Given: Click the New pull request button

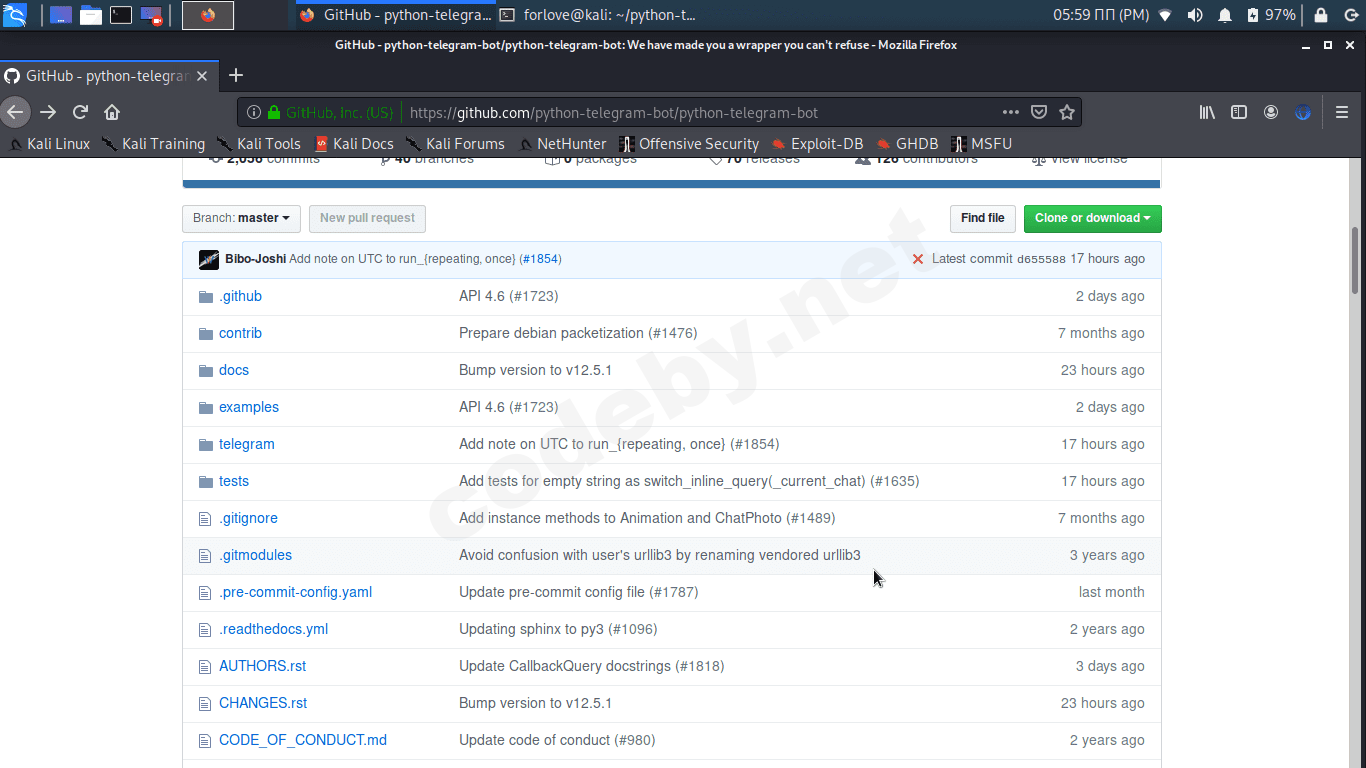Looking at the screenshot, I should coord(367,218).
